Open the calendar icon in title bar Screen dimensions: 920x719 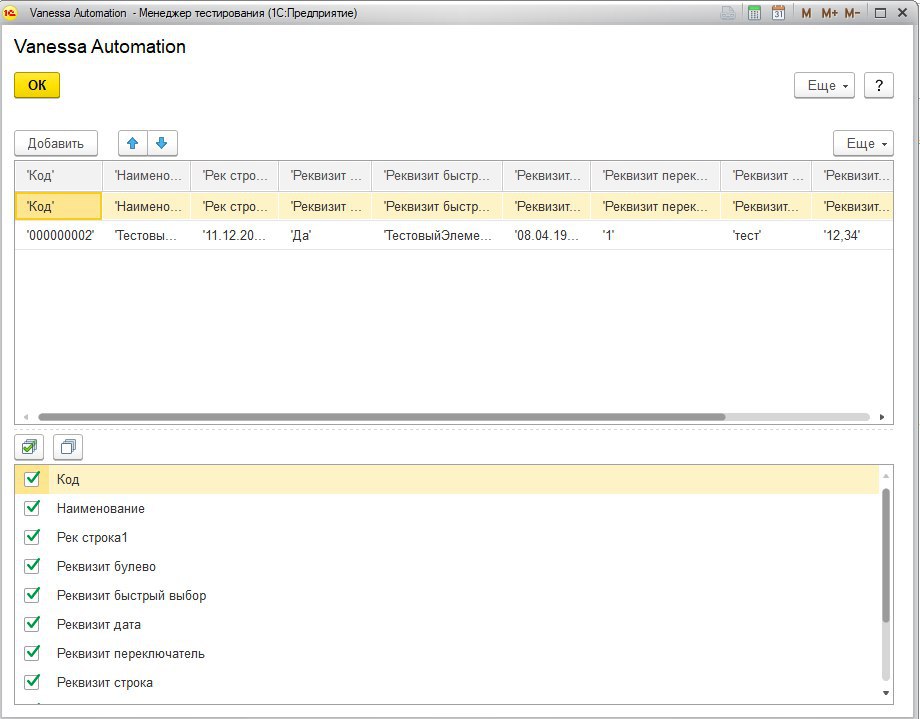click(778, 13)
